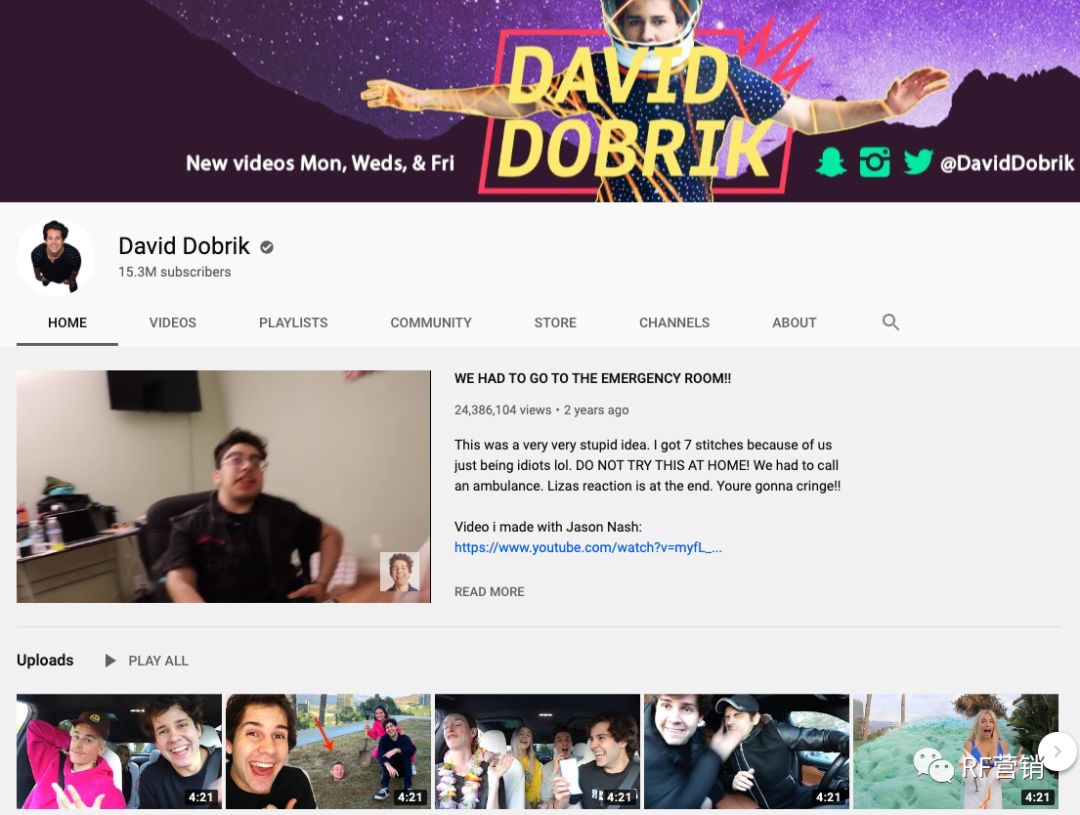
Task: Open the Snapchat icon in the banner
Action: (831, 163)
